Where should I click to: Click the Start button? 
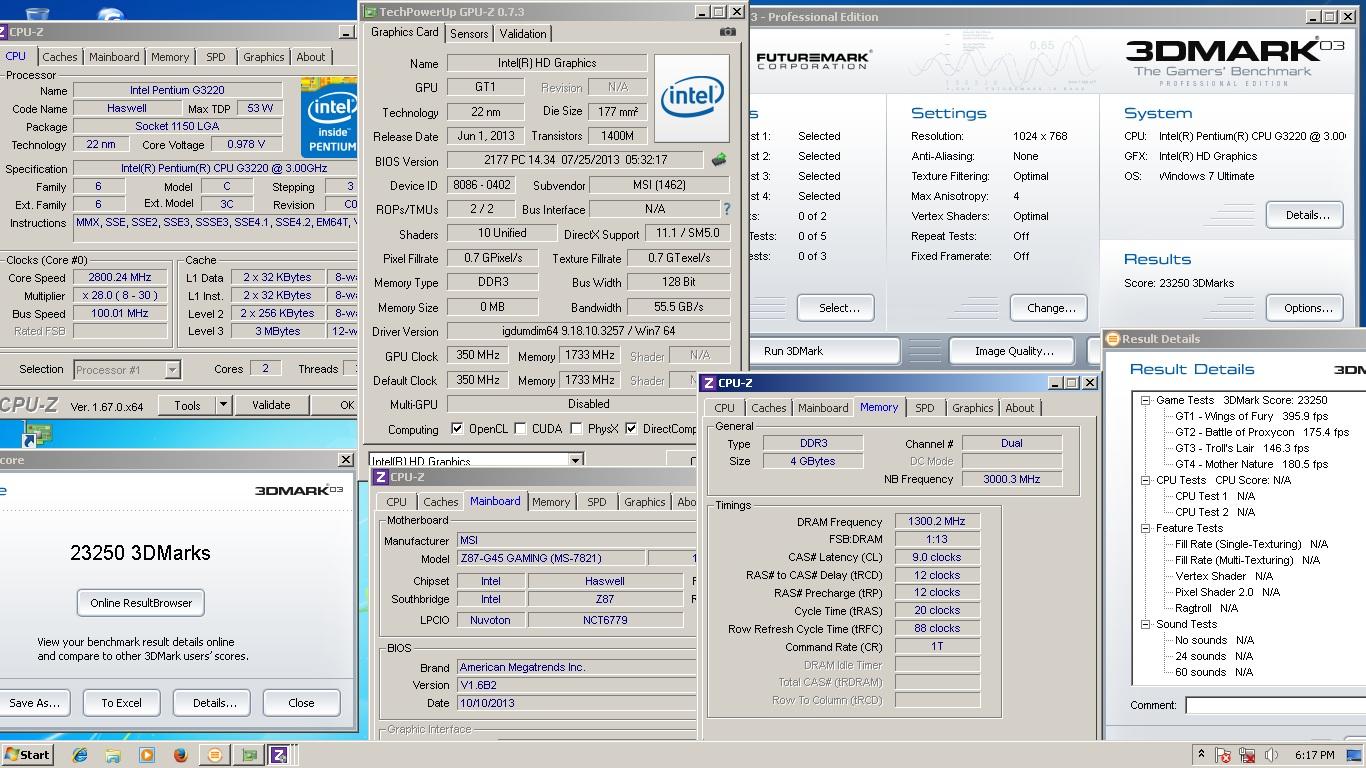tap(27, 755)
